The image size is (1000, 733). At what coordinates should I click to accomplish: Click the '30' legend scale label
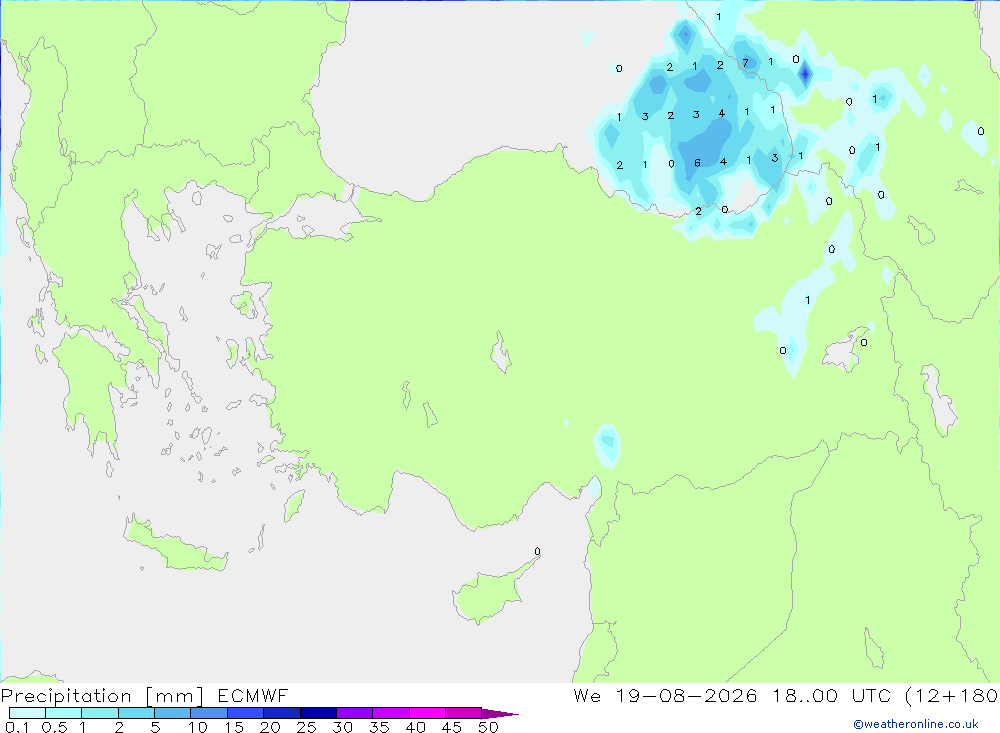[342, 727]
